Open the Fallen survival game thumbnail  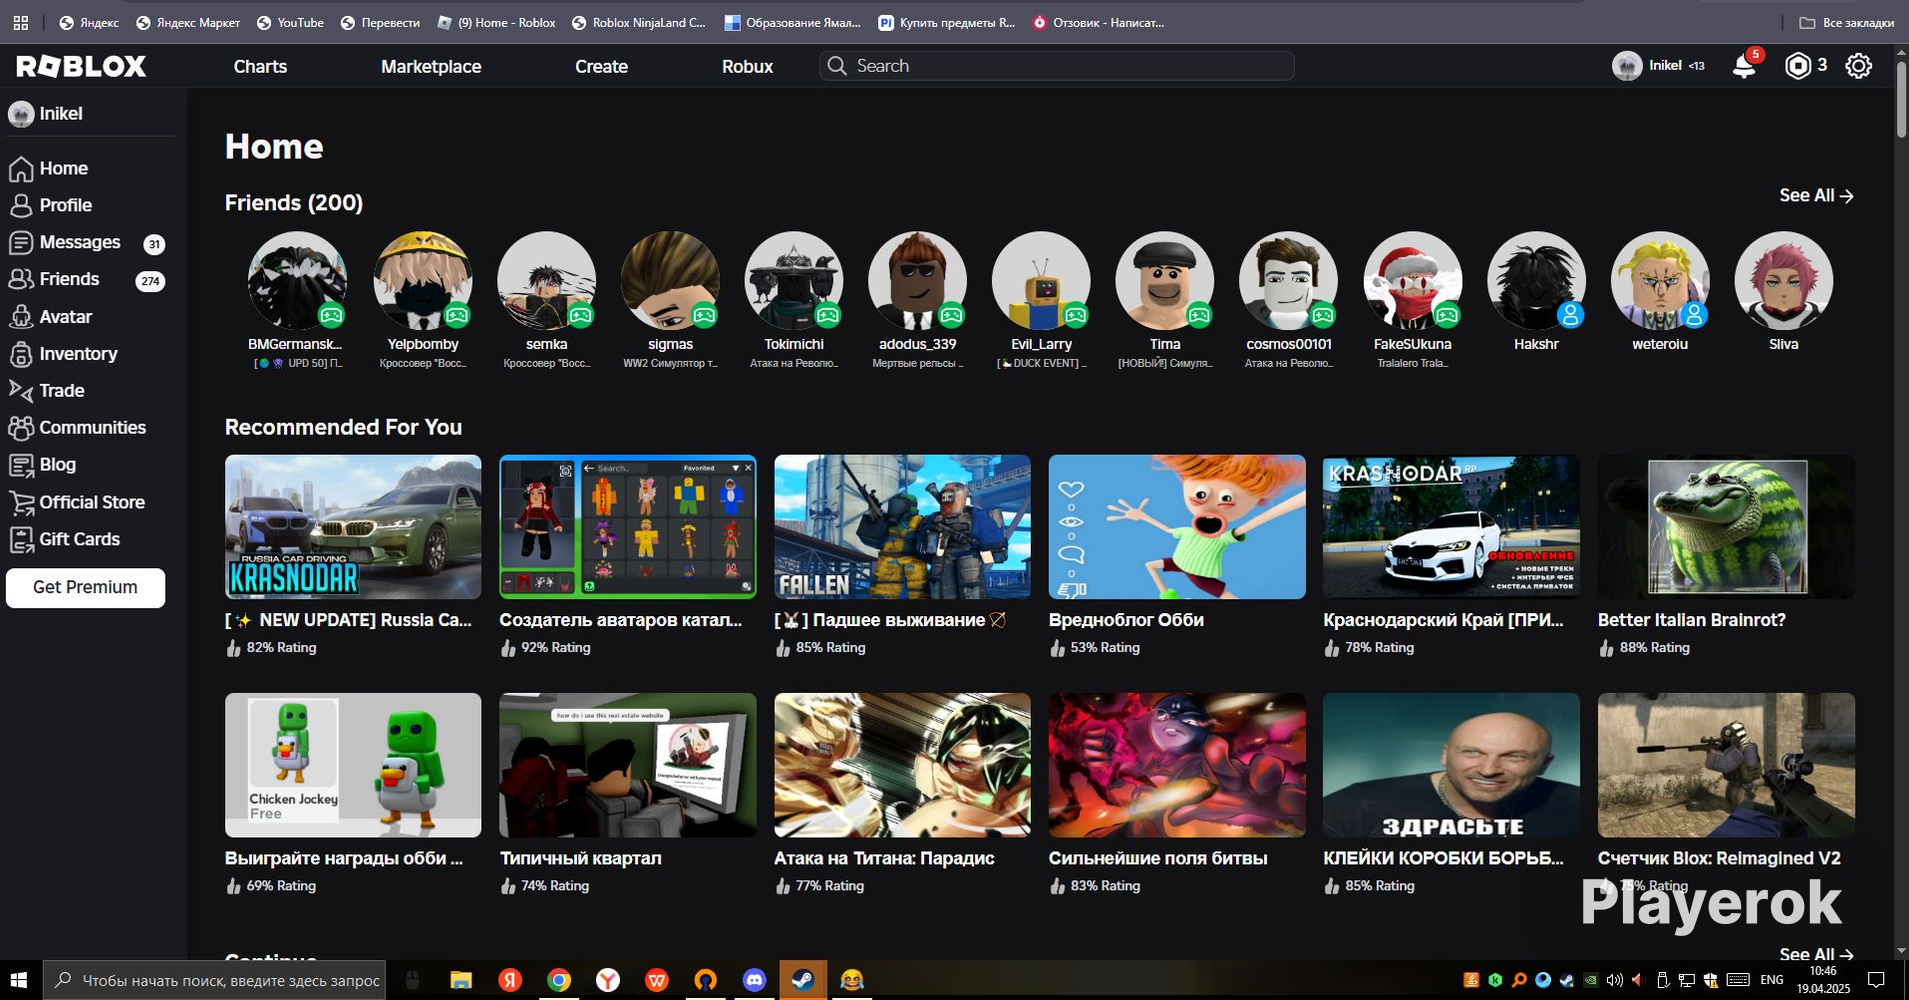coord(902,527)
